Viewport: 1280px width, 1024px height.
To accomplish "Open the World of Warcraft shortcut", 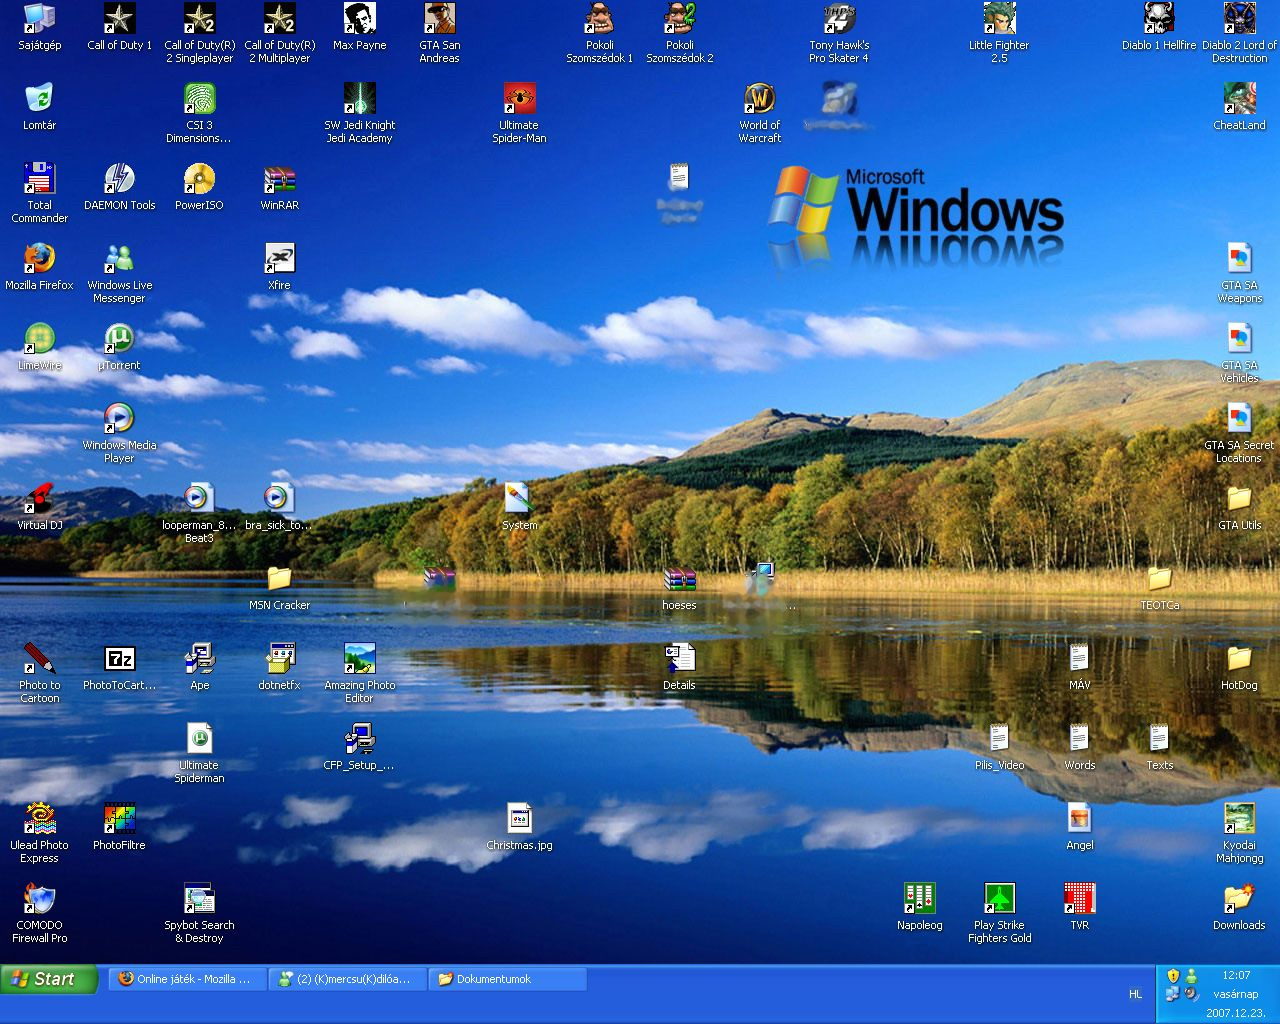I will pos(759,114).
